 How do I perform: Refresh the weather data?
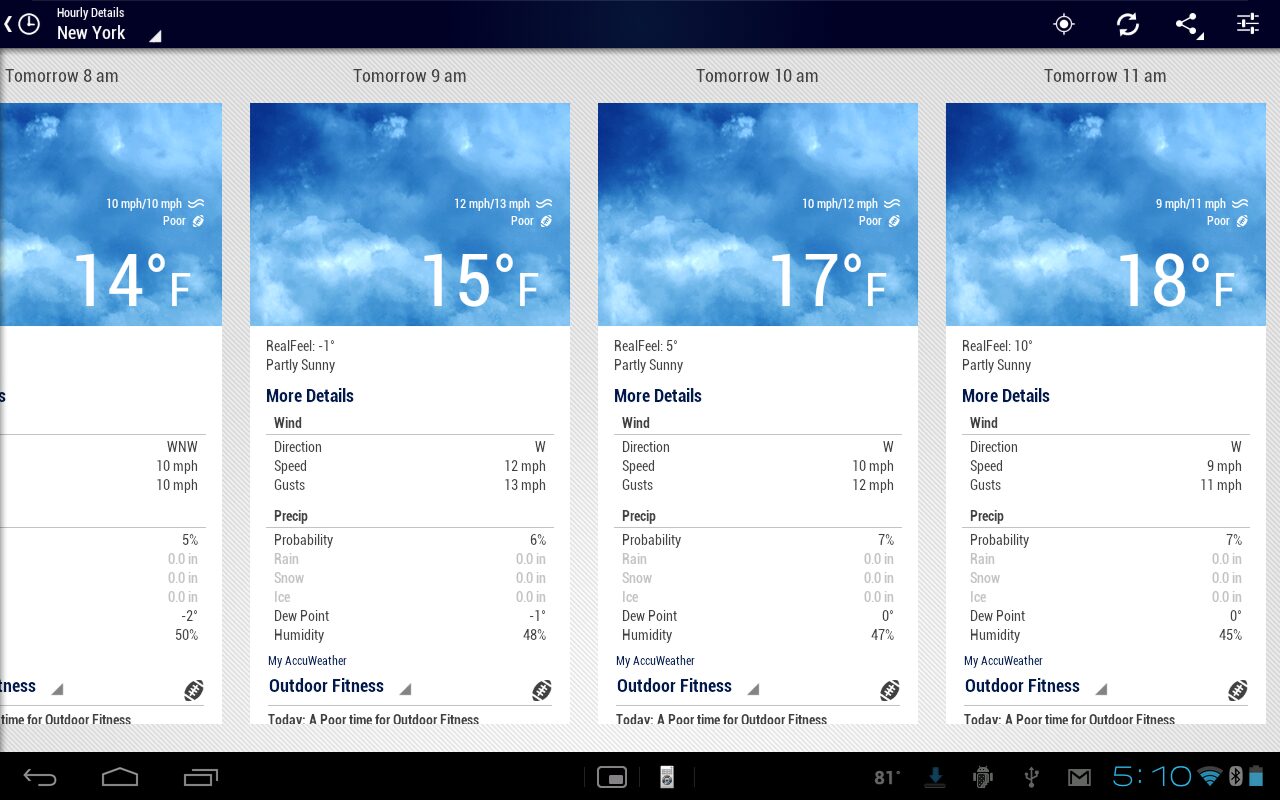tap(1127, 25)
